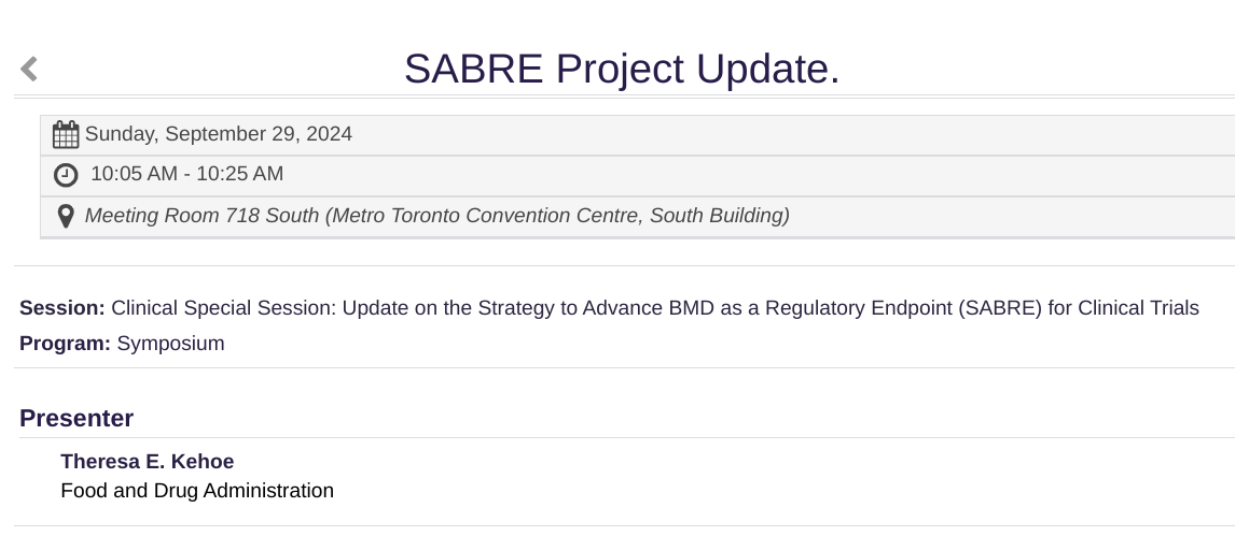This screenshot has height=550, width=1246.
Task: Click the map pin location icon
Action: (66, 216)
